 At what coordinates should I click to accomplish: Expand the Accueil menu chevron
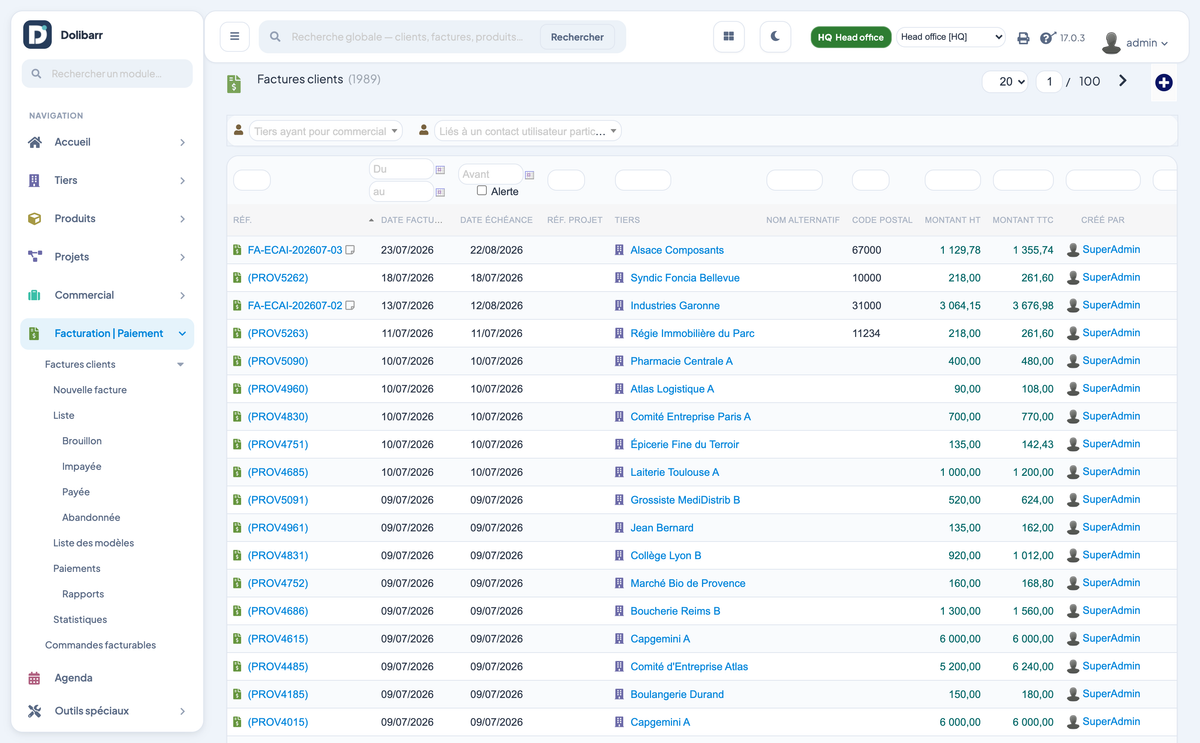[182, 143]
